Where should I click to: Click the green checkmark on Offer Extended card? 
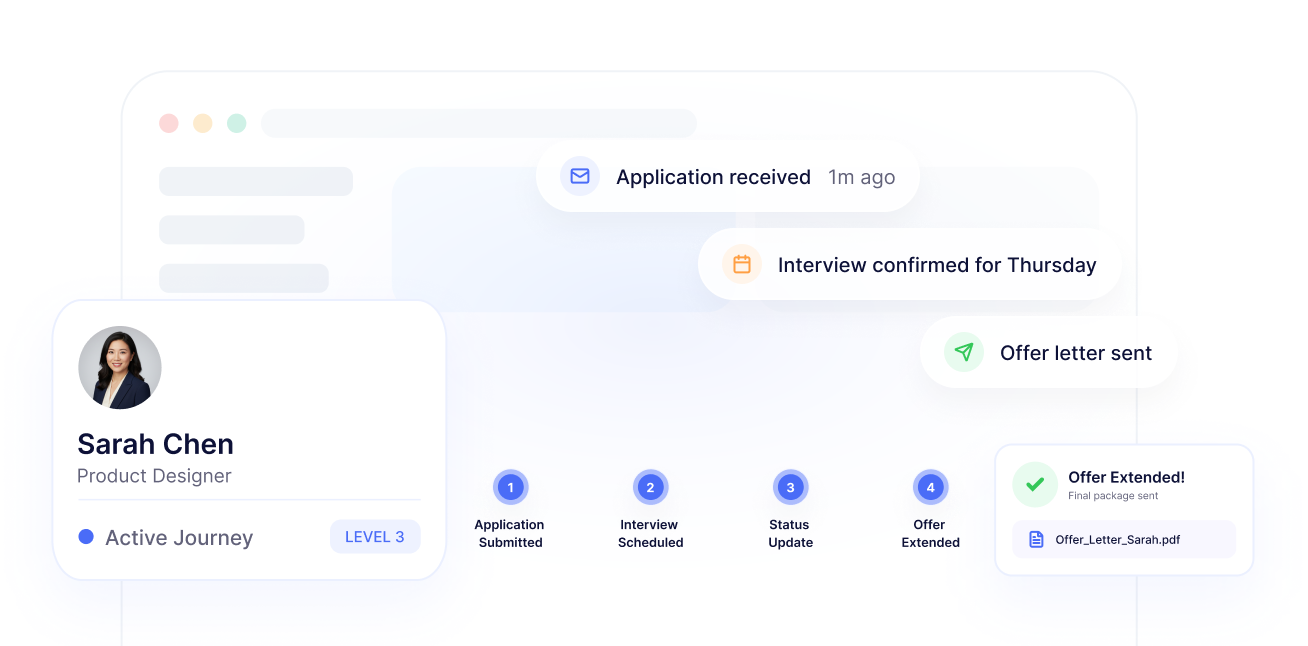[1035, 485]
